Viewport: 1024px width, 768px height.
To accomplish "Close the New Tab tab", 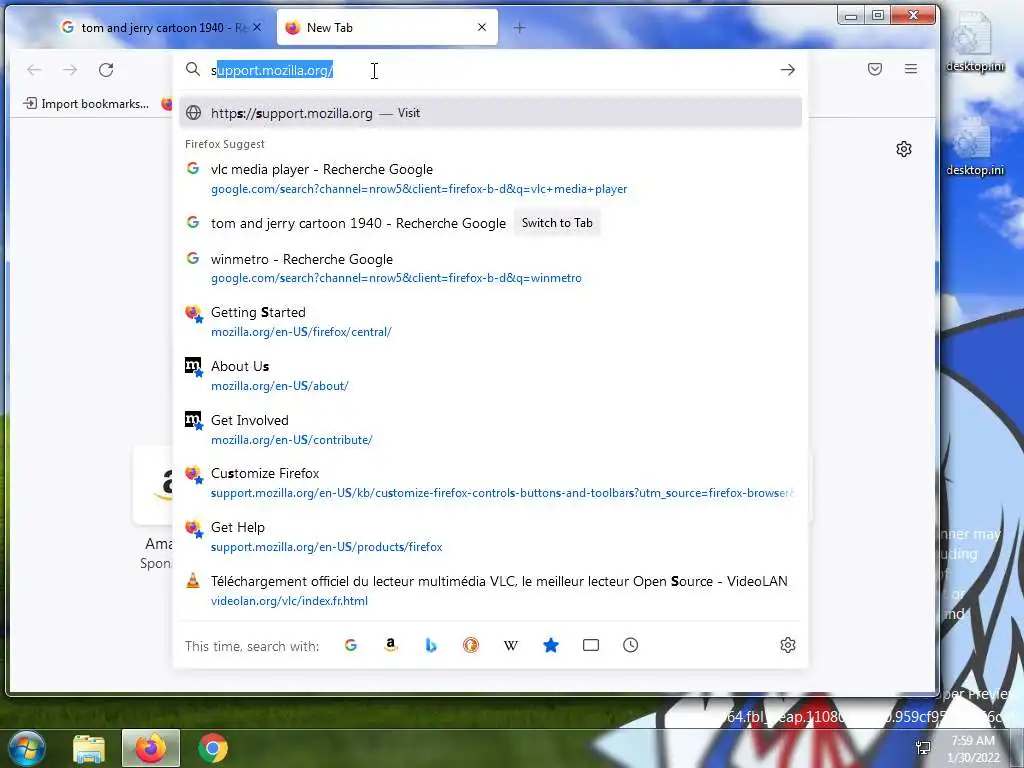I will point(482,27).
